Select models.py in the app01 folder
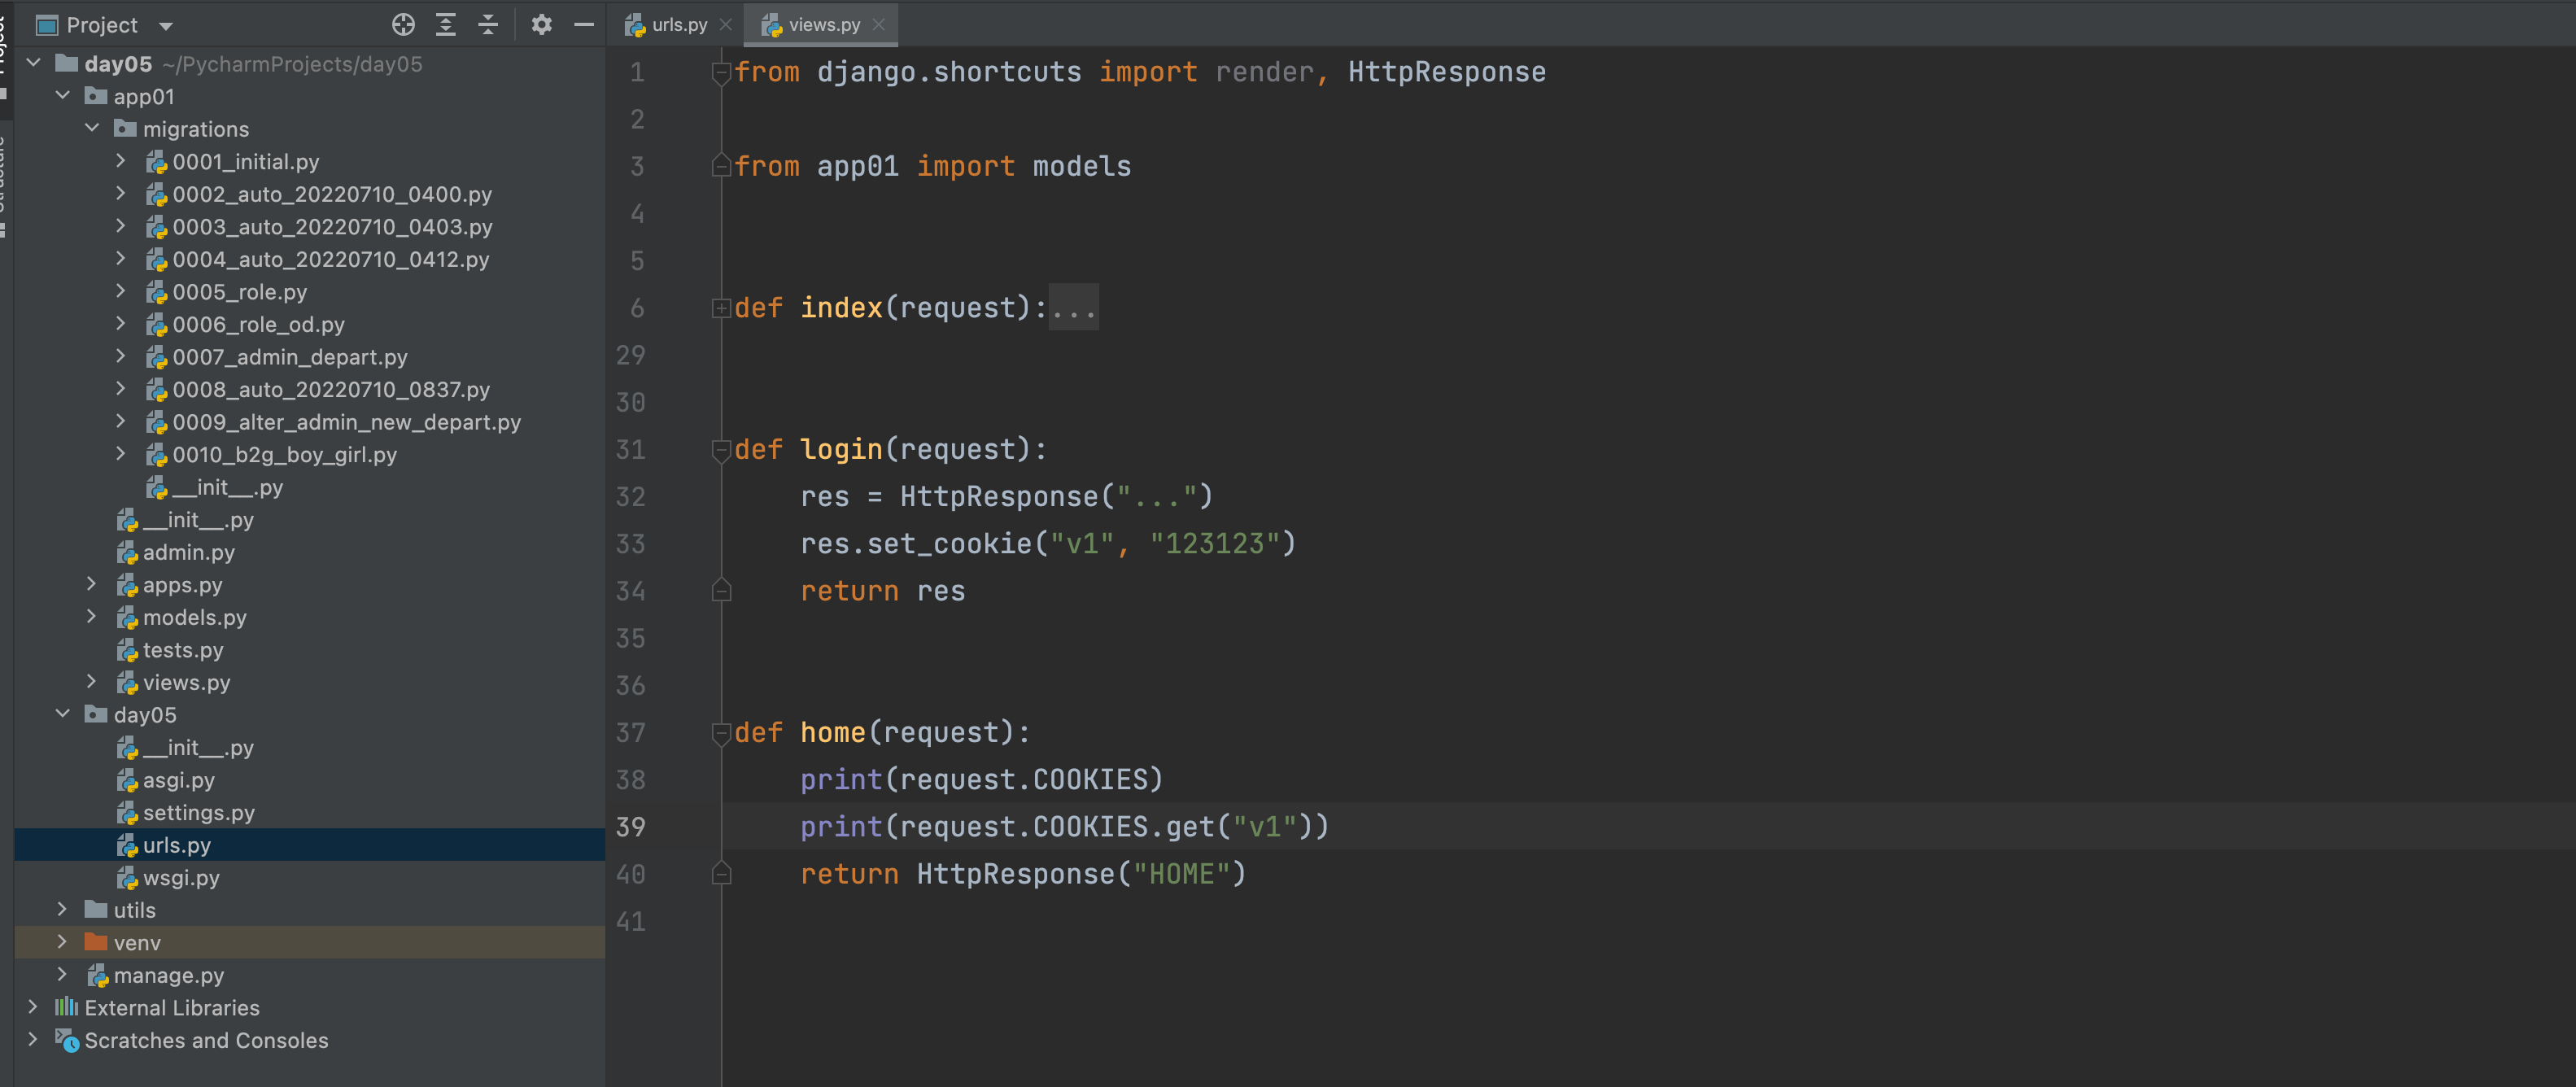Viewport: 2576px width, 1087px height. [x=194, y=618]
